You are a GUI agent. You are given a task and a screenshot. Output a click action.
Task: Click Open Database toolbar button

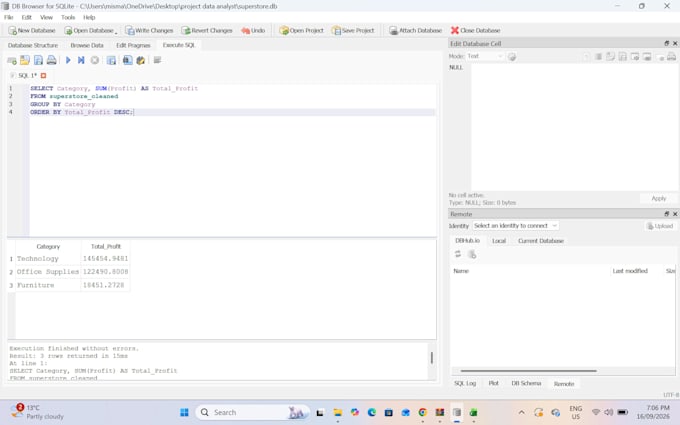point(88,30)
